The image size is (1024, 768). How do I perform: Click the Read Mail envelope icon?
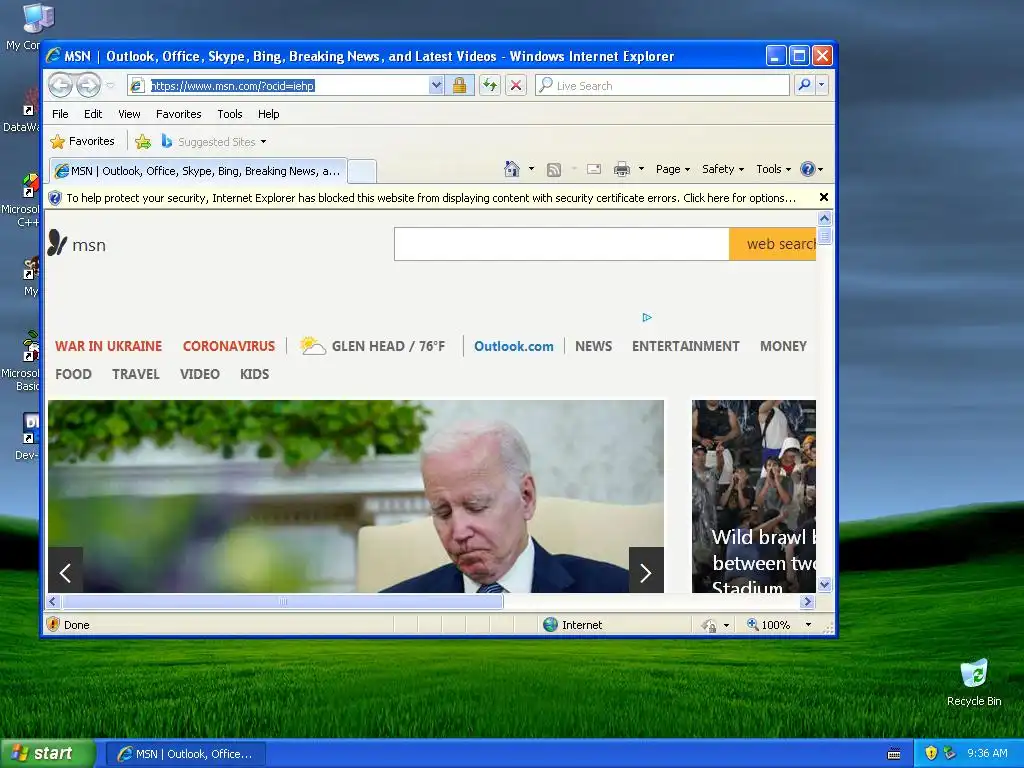(x=594, y=169)
